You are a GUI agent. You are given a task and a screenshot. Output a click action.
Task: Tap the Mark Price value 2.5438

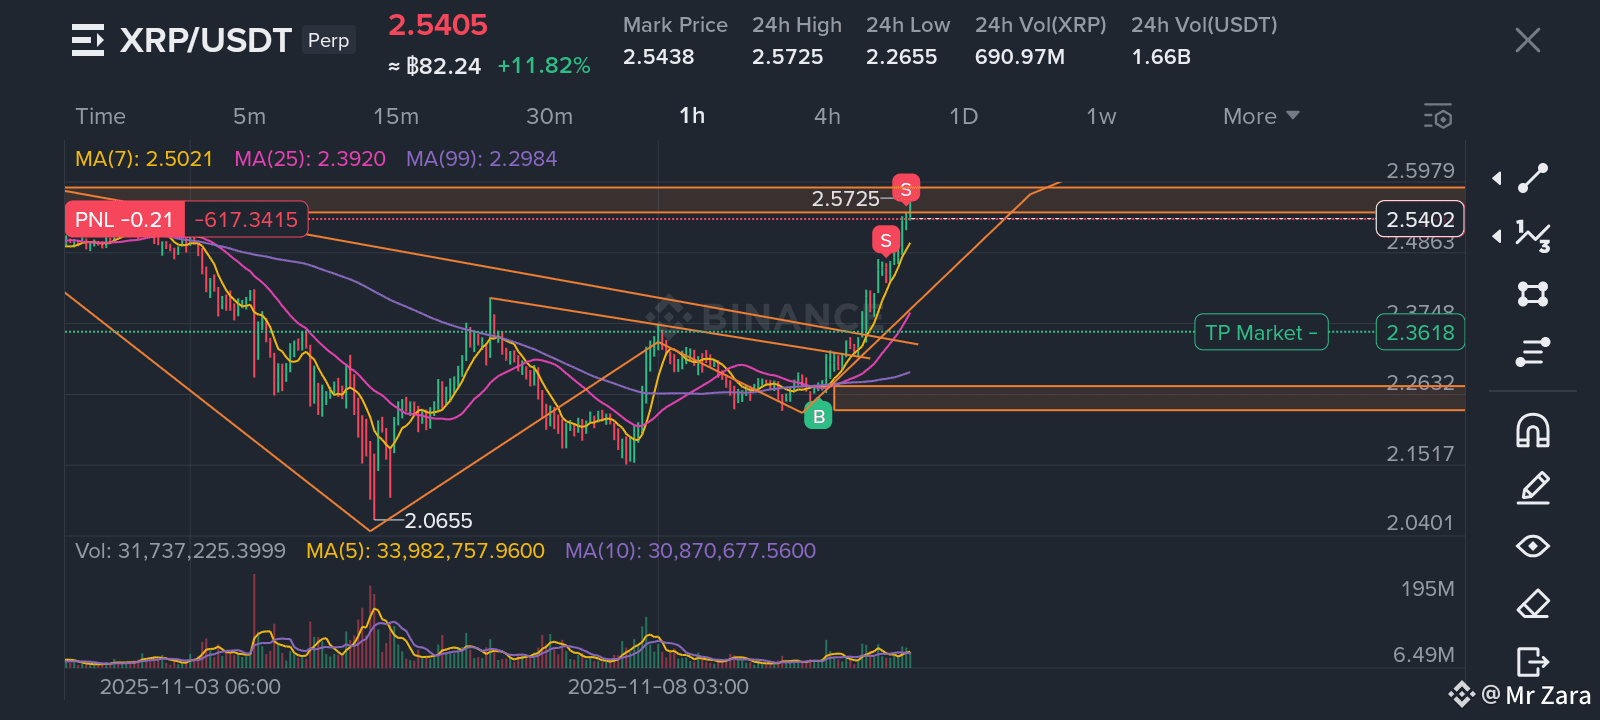658,57
